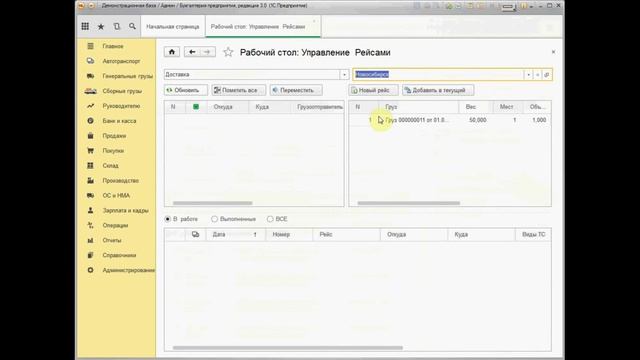Viewport: 640px width, 360px height.
Task: Click the Новосибирск input field
Action: click(438, 75)
